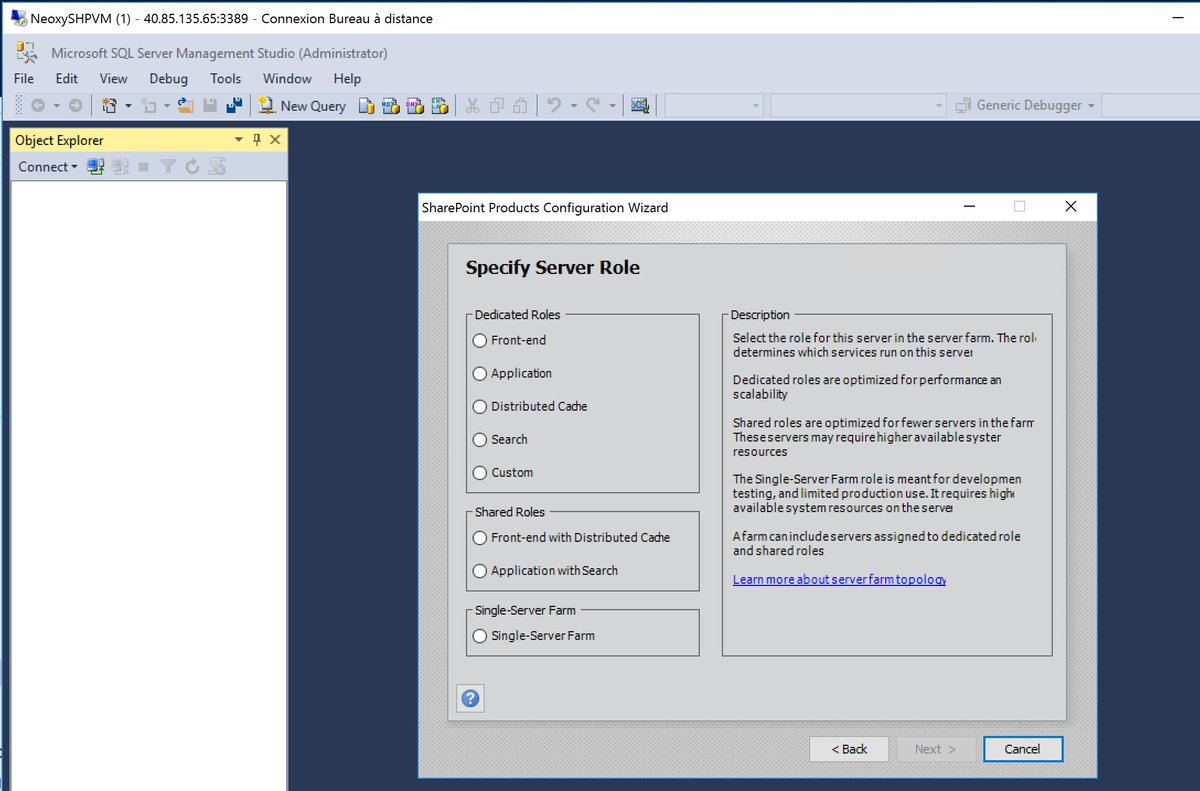Click the Paste icon in the toolbar
The image size is (1200, 791).
(520, 105)
